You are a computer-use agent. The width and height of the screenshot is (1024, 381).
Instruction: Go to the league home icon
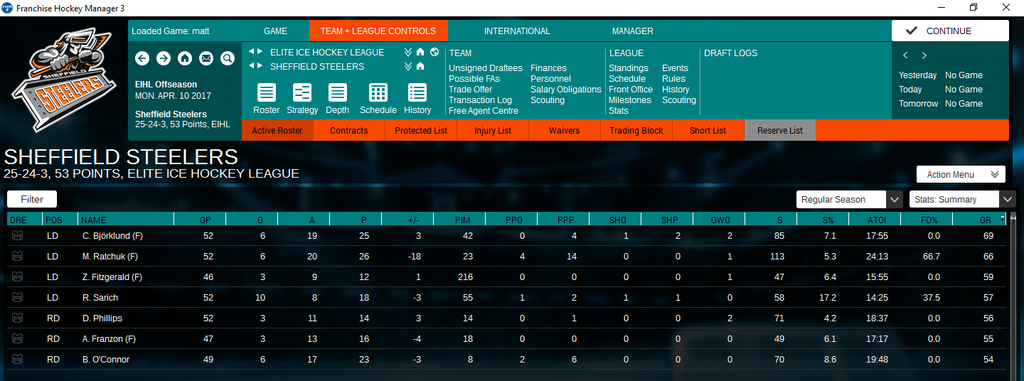(x=421, y=52)
